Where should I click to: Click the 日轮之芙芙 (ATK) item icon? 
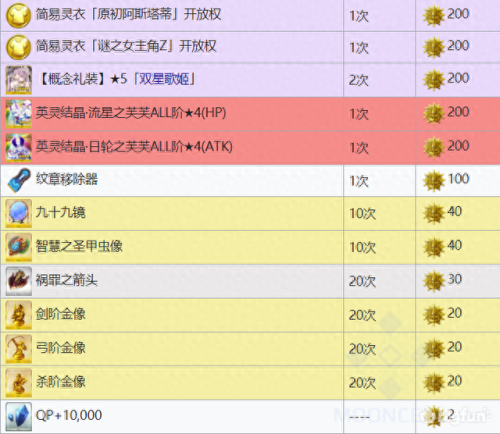[x=19, y=148]
